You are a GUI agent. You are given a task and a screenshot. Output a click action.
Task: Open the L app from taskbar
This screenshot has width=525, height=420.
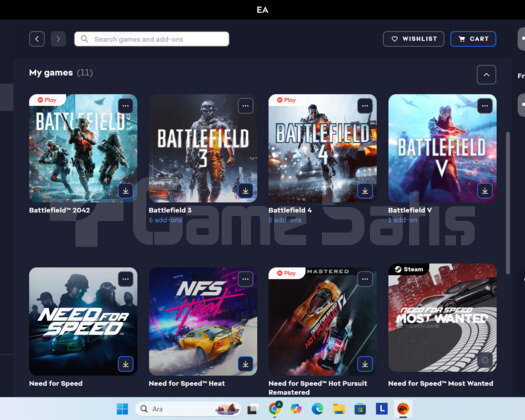click(x=382, y=409)
